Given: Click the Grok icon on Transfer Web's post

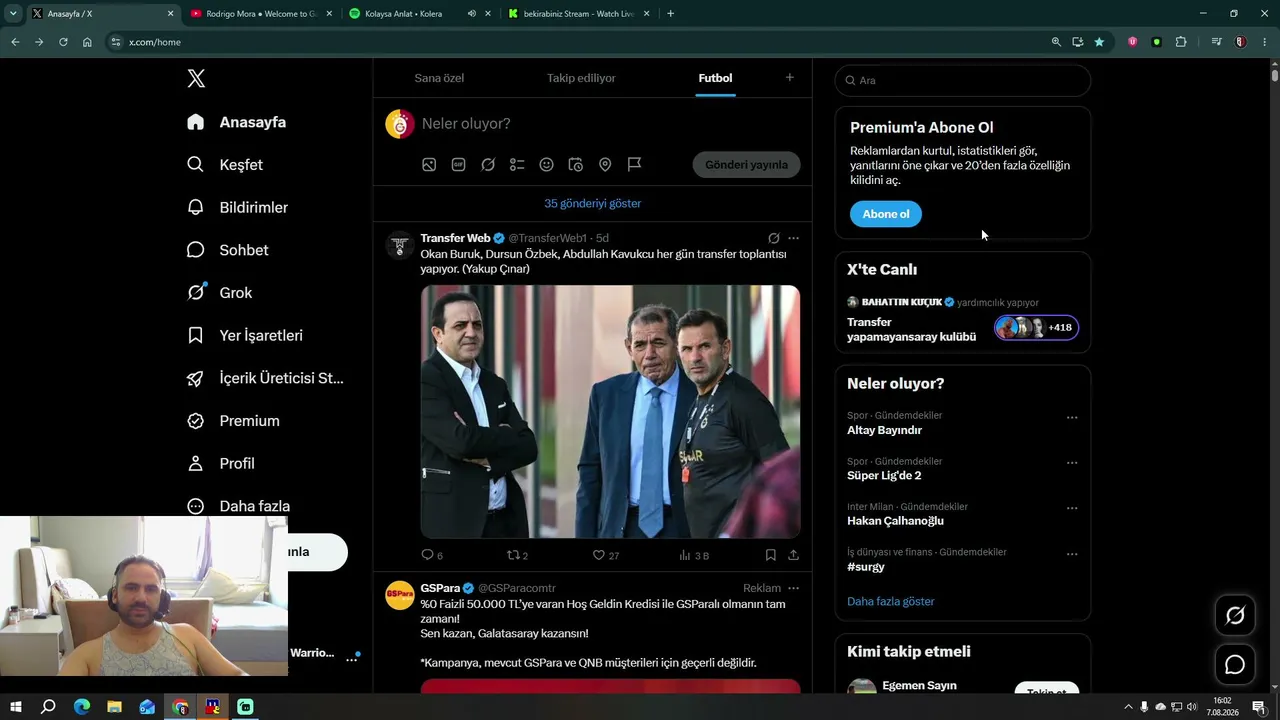Looking at the screenshot, I should 774,238.
